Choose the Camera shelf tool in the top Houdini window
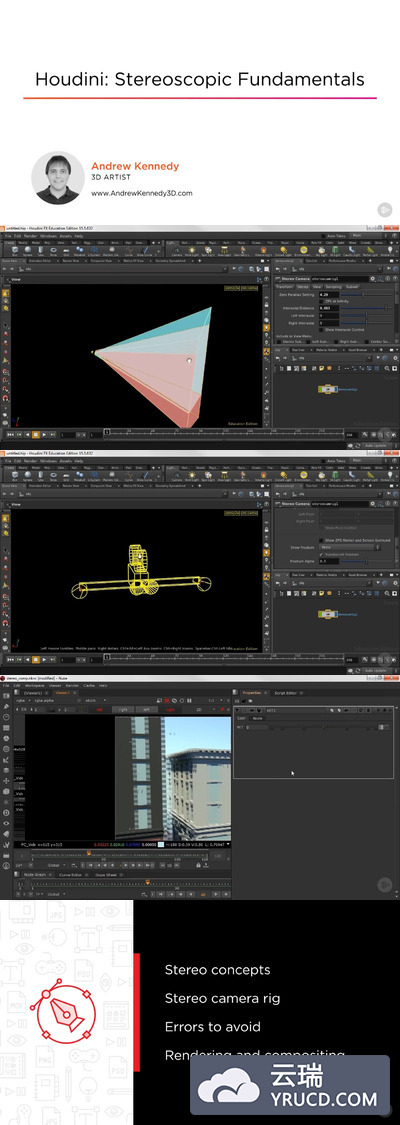 click(x=176, y=250)
